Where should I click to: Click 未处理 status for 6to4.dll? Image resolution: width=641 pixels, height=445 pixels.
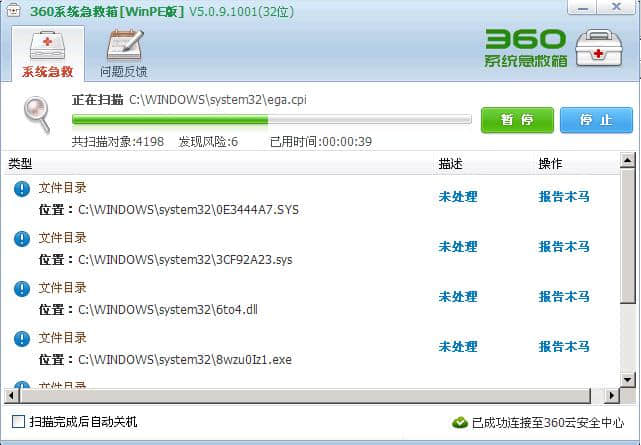pyautogui.click(x=458, y=296)
